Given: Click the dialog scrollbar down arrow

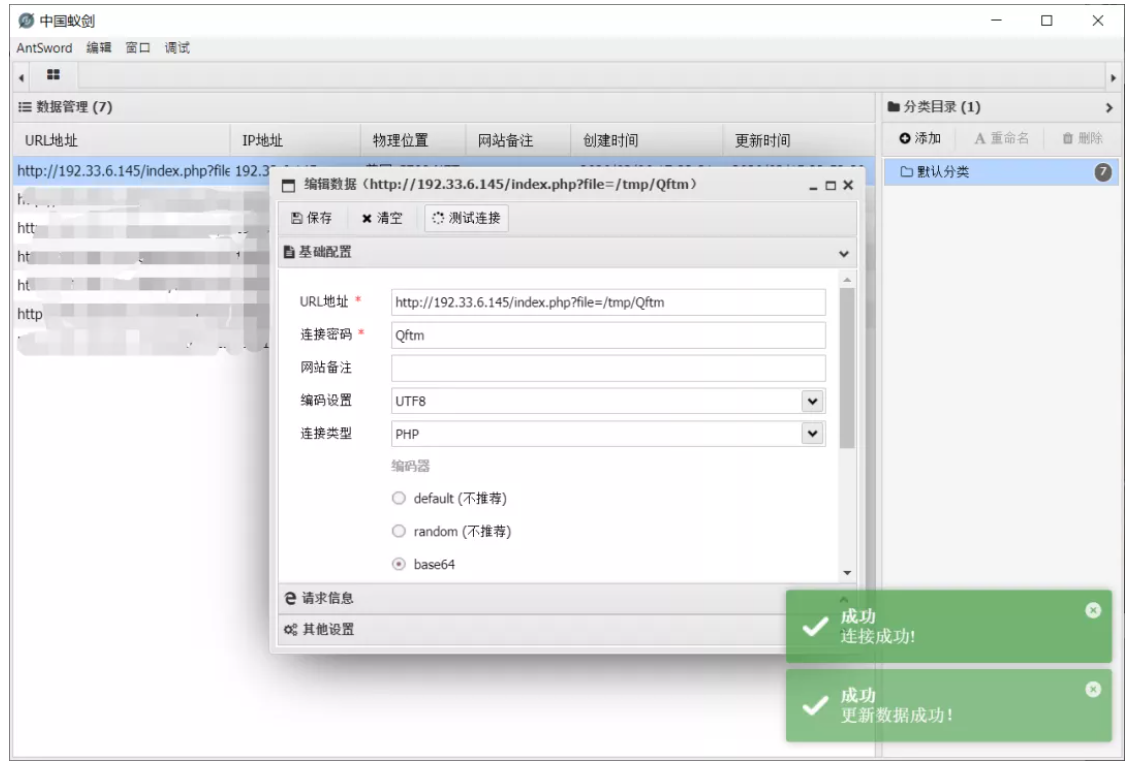Looking at the screenshot, I should pos(847,573).
